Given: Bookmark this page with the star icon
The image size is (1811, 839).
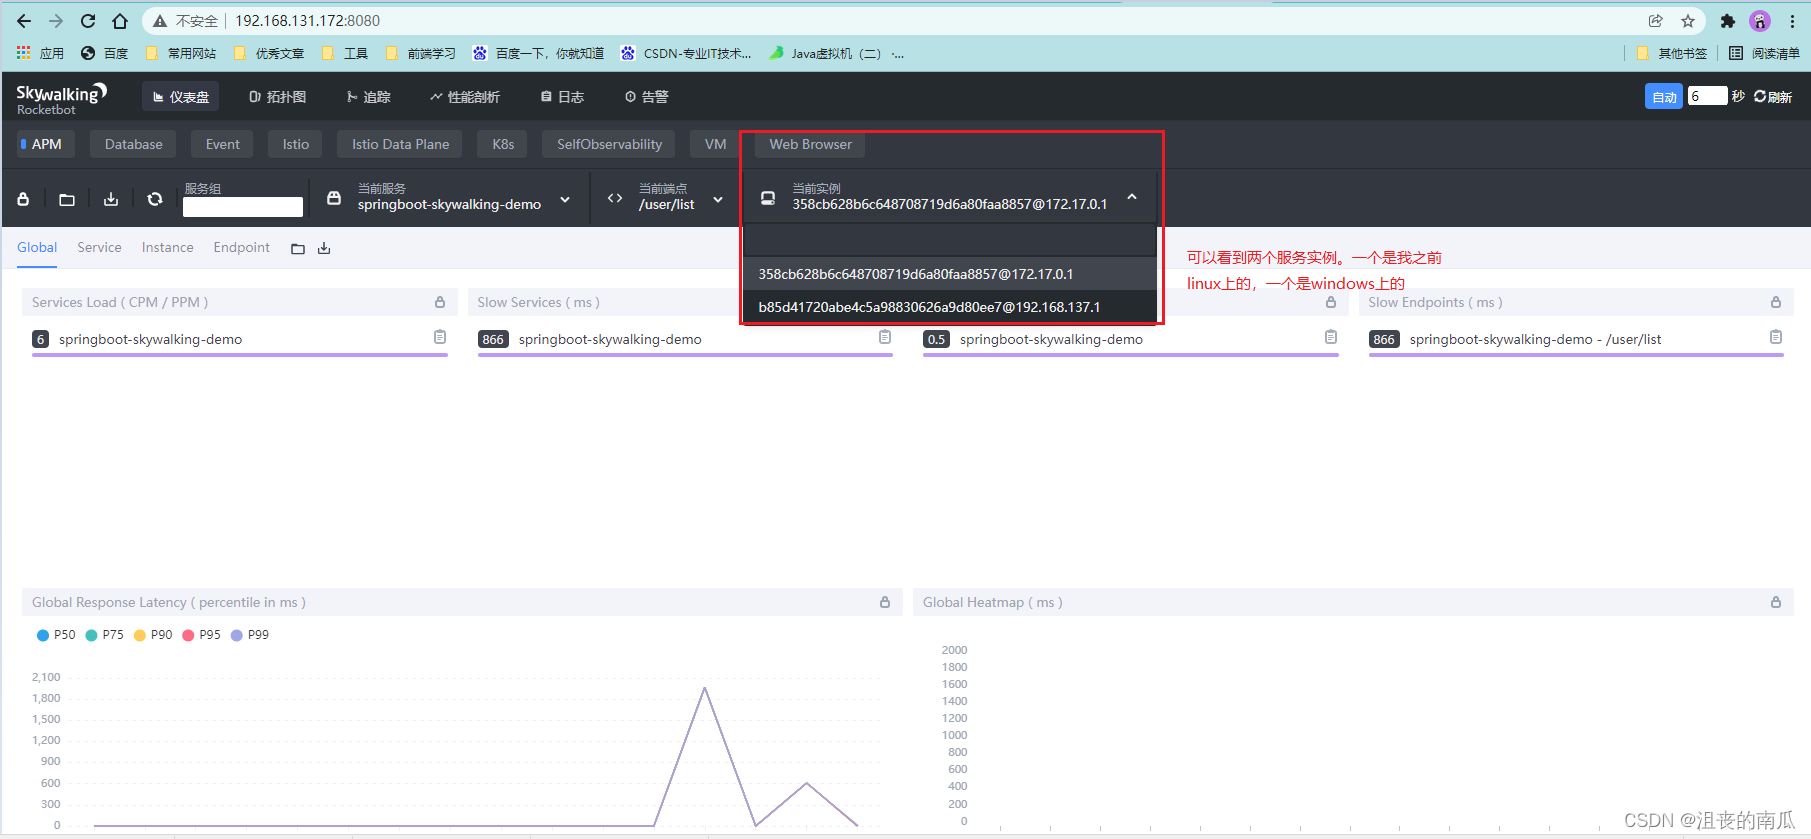Looking at the screenshot, I should [1688, 21].
